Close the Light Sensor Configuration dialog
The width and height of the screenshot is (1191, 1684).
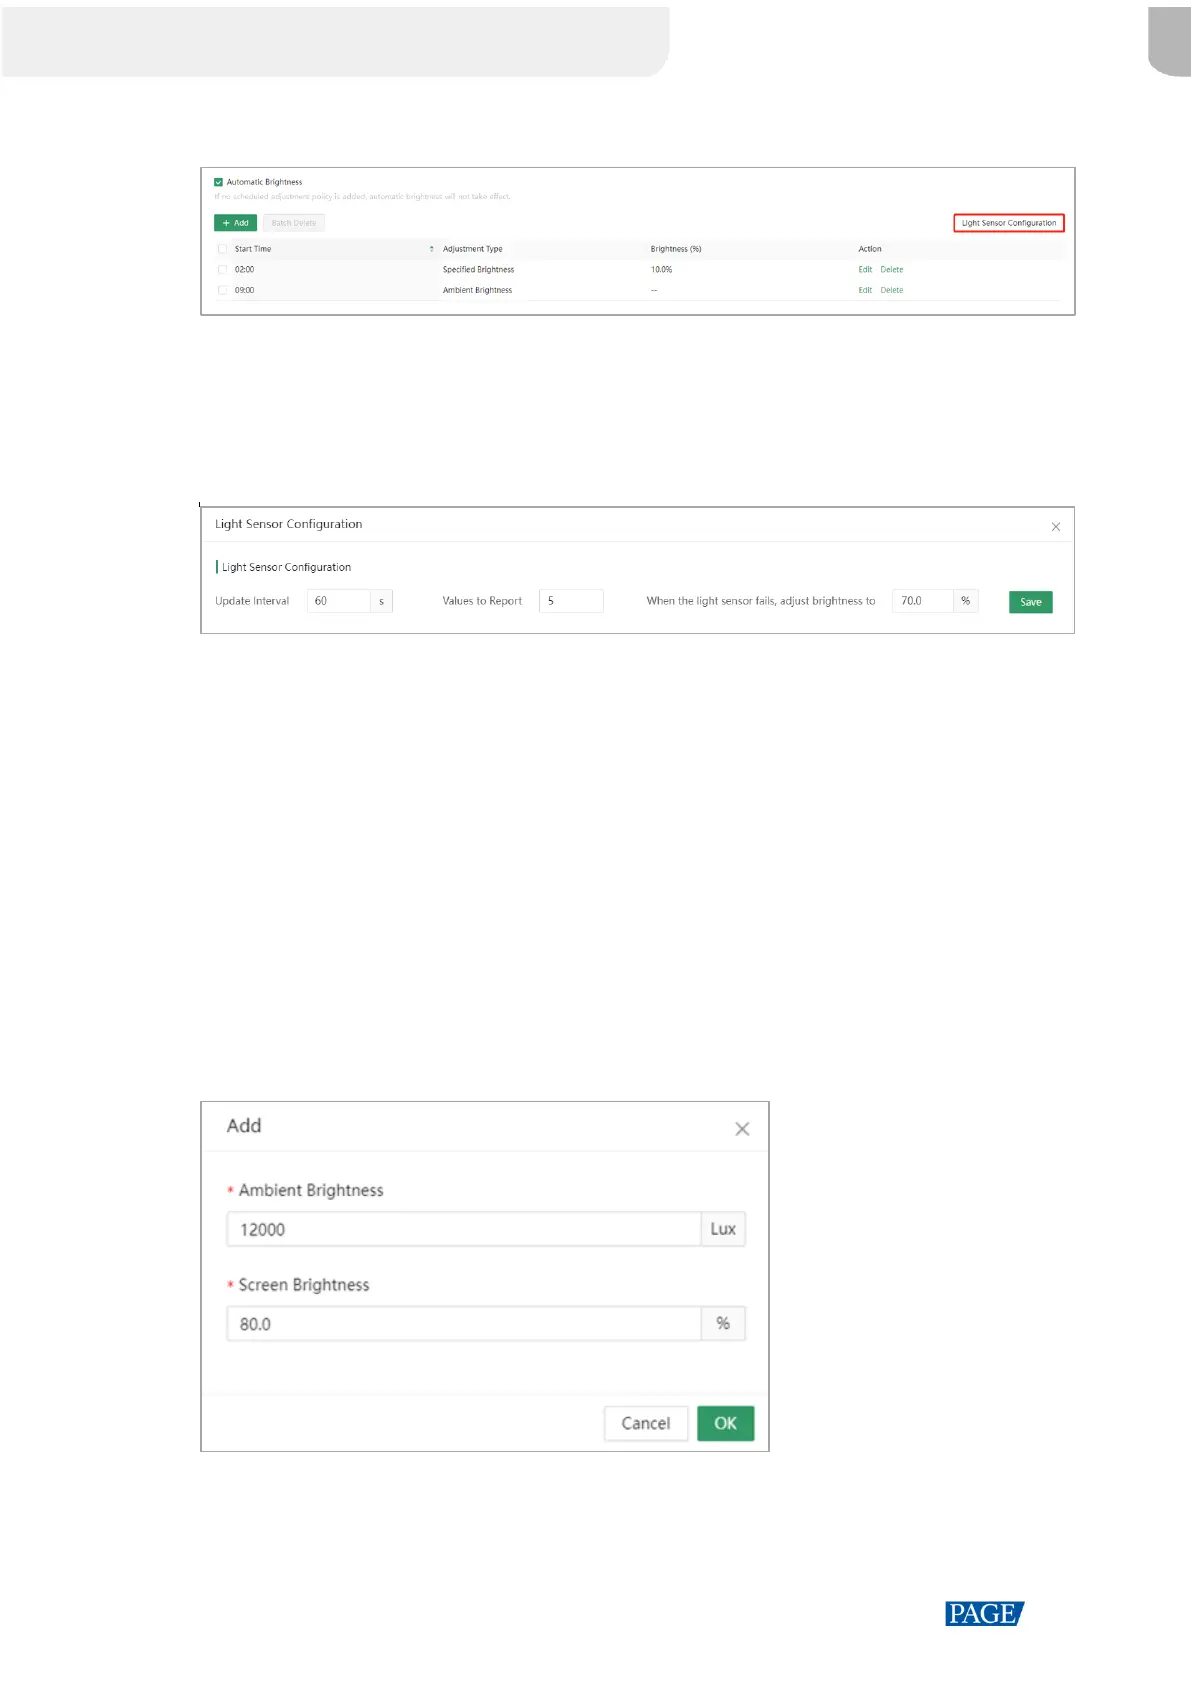1055,527
